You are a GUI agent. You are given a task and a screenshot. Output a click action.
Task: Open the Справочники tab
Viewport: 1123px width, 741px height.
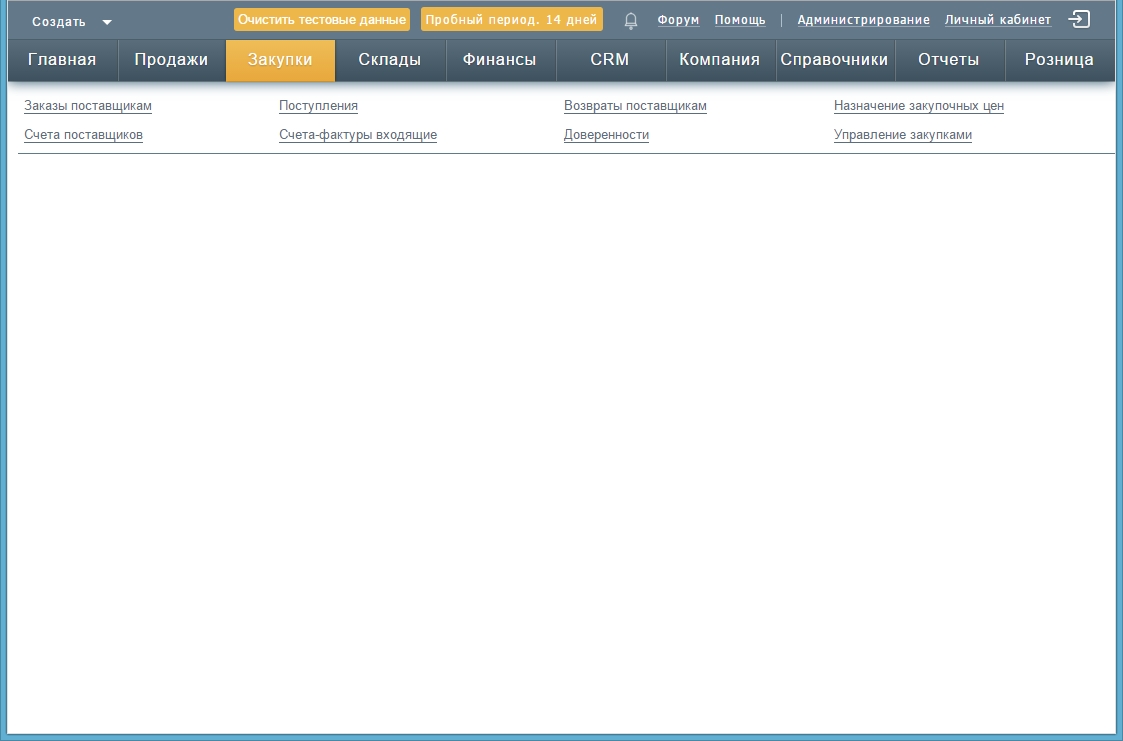pos(834,60)
